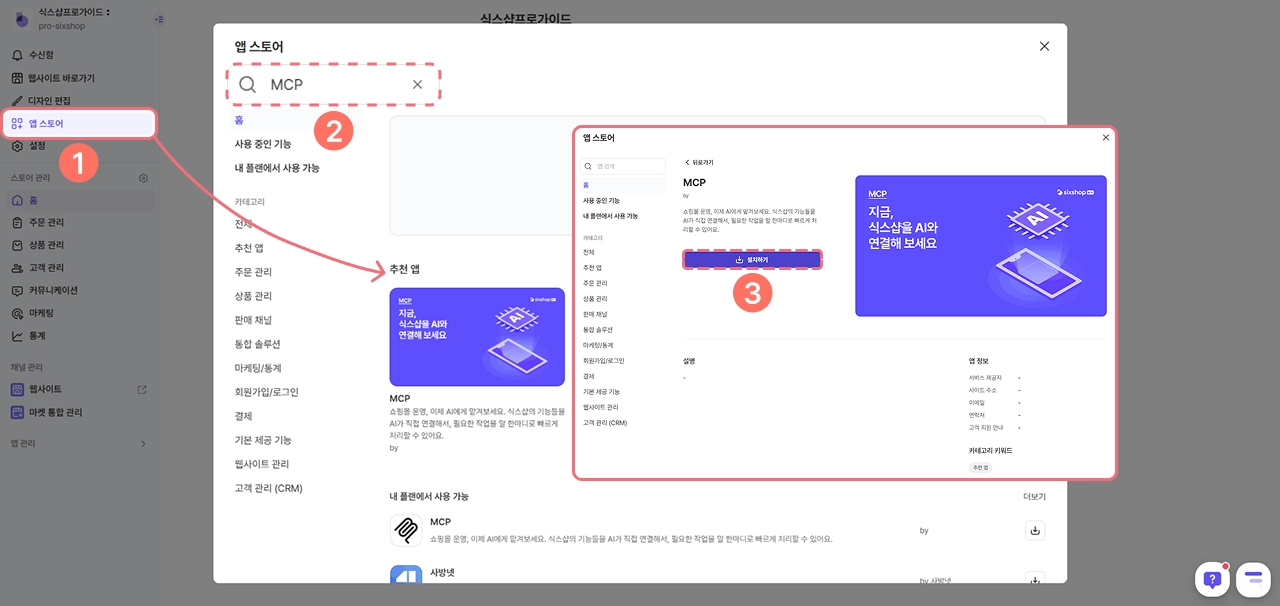Click 뒤로가기 in MCP detail window
The width and height of the screenshot is (1280, 606).
click(698, 162)
